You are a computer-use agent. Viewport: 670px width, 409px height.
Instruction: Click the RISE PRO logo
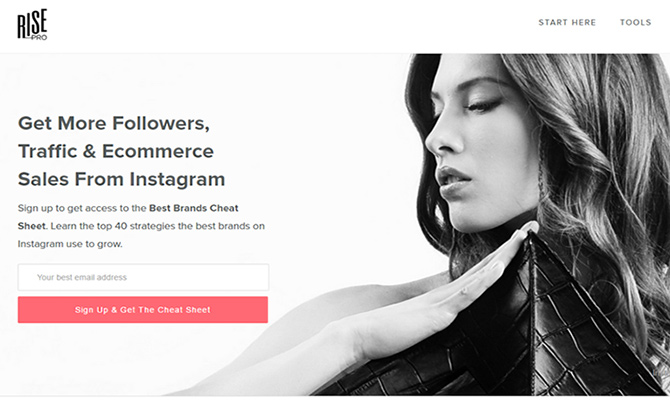pos(32,24)
